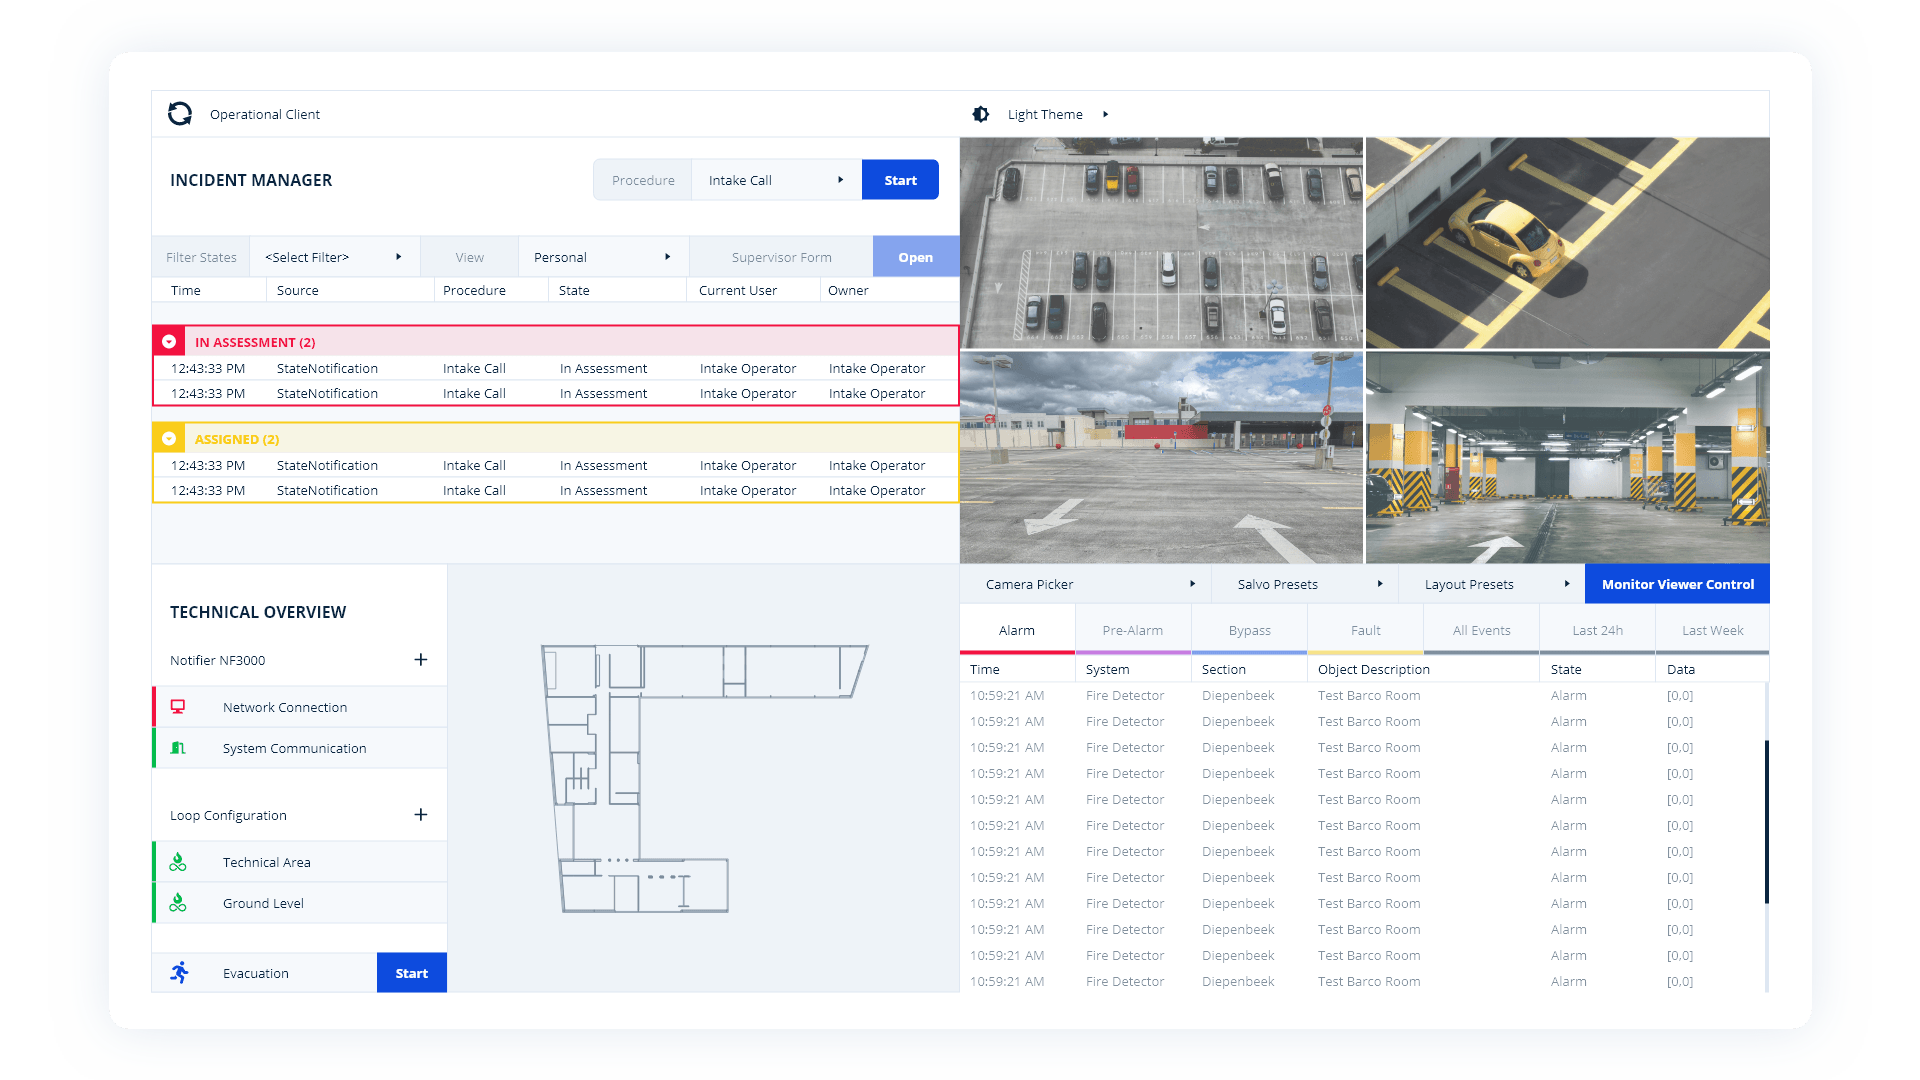Collapse the In Assessment group
Image resolution: width=1920 pixels, height=1080 pixels.
[x=169, y=342]
